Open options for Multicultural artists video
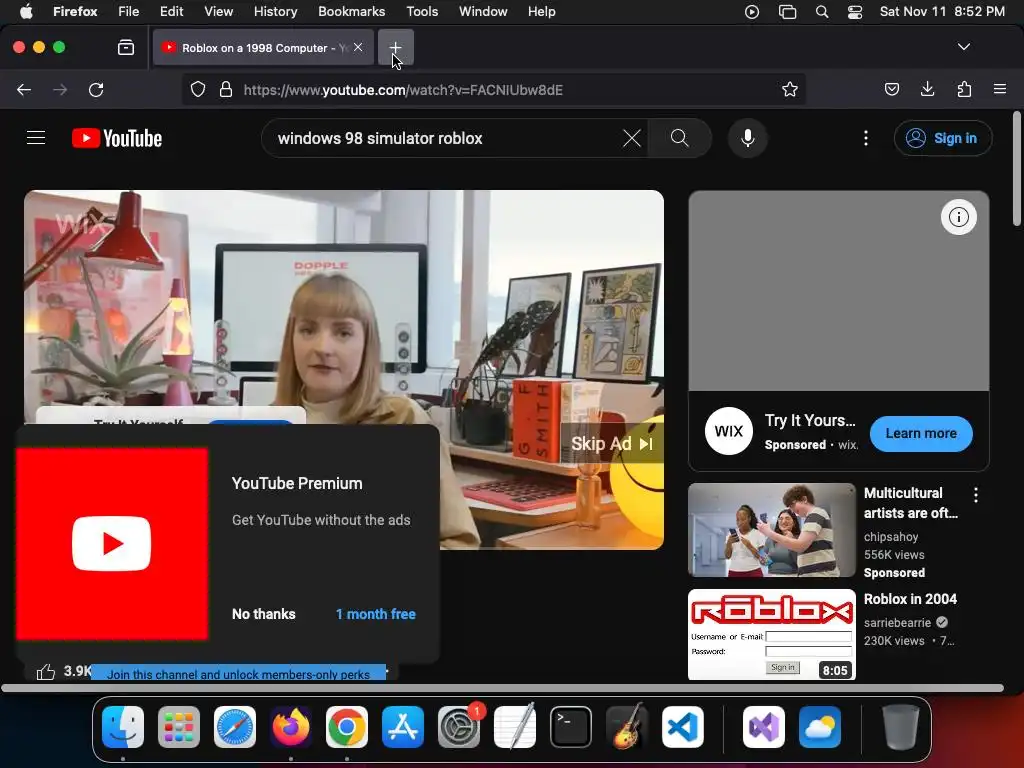This screenshot has width=1024, height=768. 976,495
